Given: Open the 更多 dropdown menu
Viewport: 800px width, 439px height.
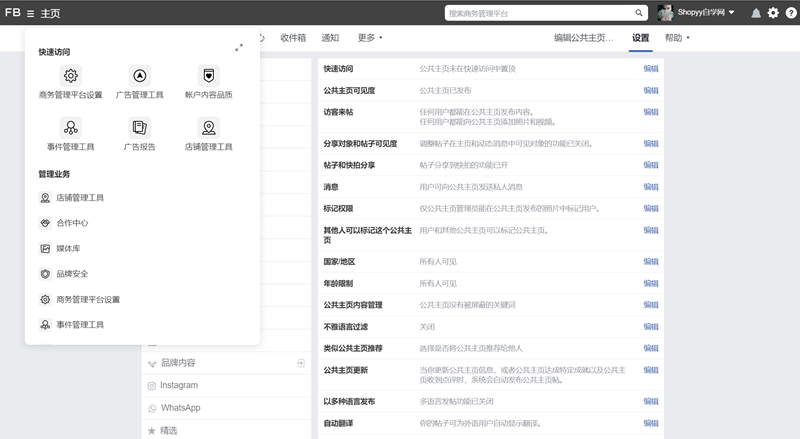Looking at the screenshot, I should (x=369, y=38).
